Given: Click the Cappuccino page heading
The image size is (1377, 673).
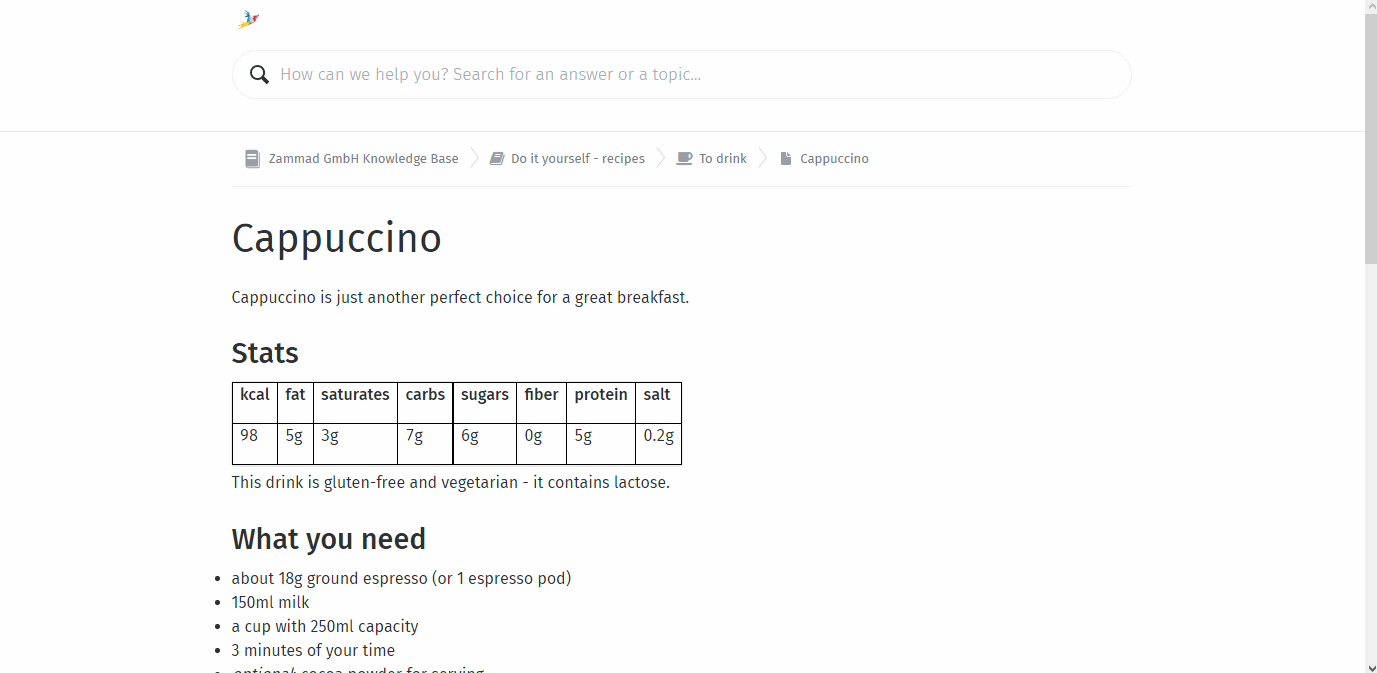Looking at the screenshot, I should pos(337,238).
